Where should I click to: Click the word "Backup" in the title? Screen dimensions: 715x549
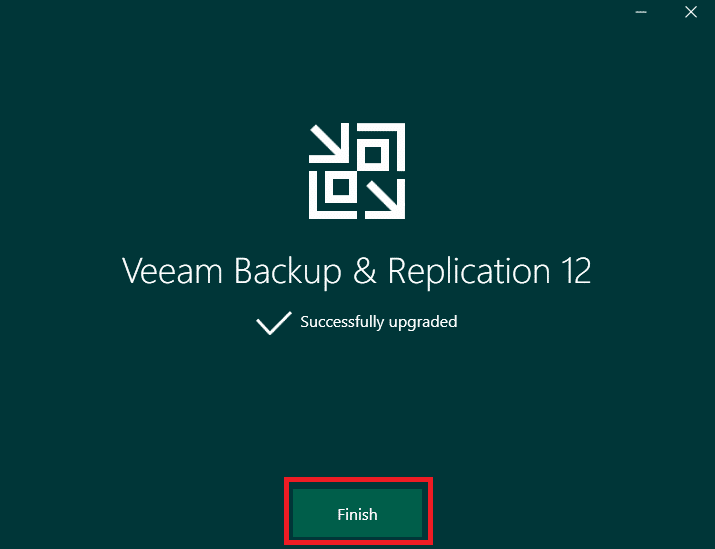[x=288, y=272]
